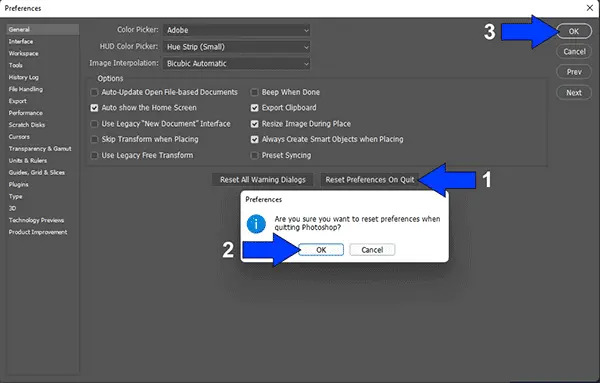Open the Color Picker dropdown
600x383 pixels.
point(236,30)
